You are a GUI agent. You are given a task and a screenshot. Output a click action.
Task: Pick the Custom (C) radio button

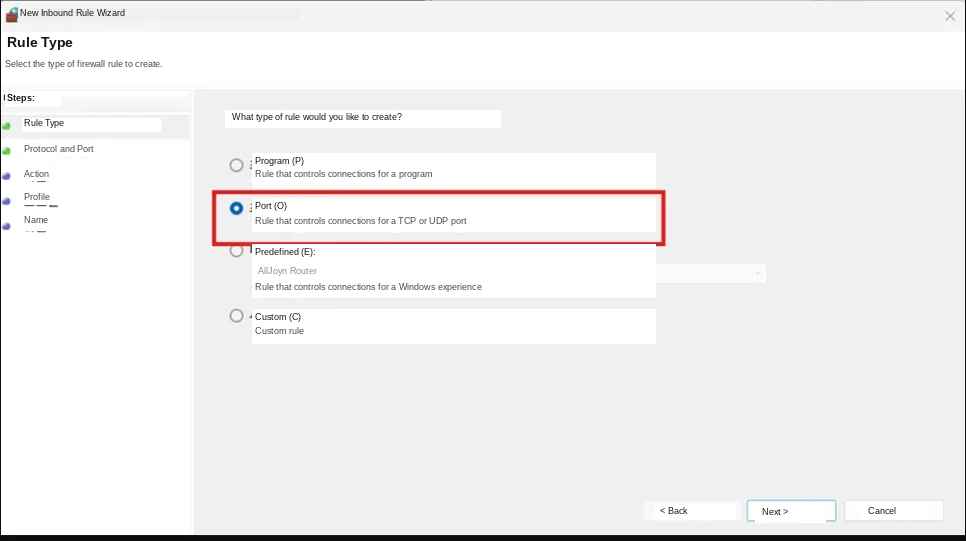point(237,315)
